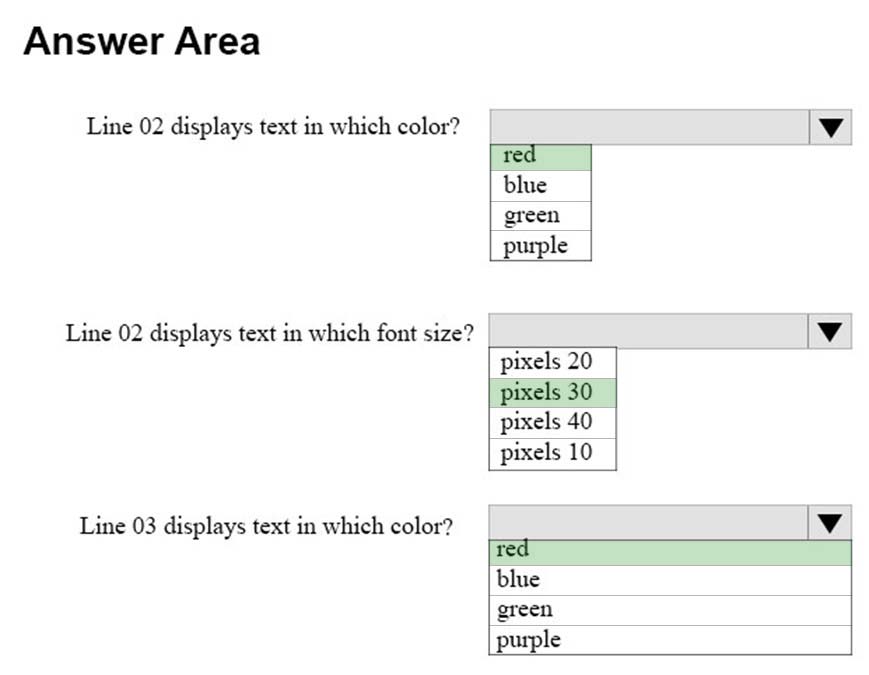
Task: Open the Line 03 color dropdown arrow
Action: (830, 523)
